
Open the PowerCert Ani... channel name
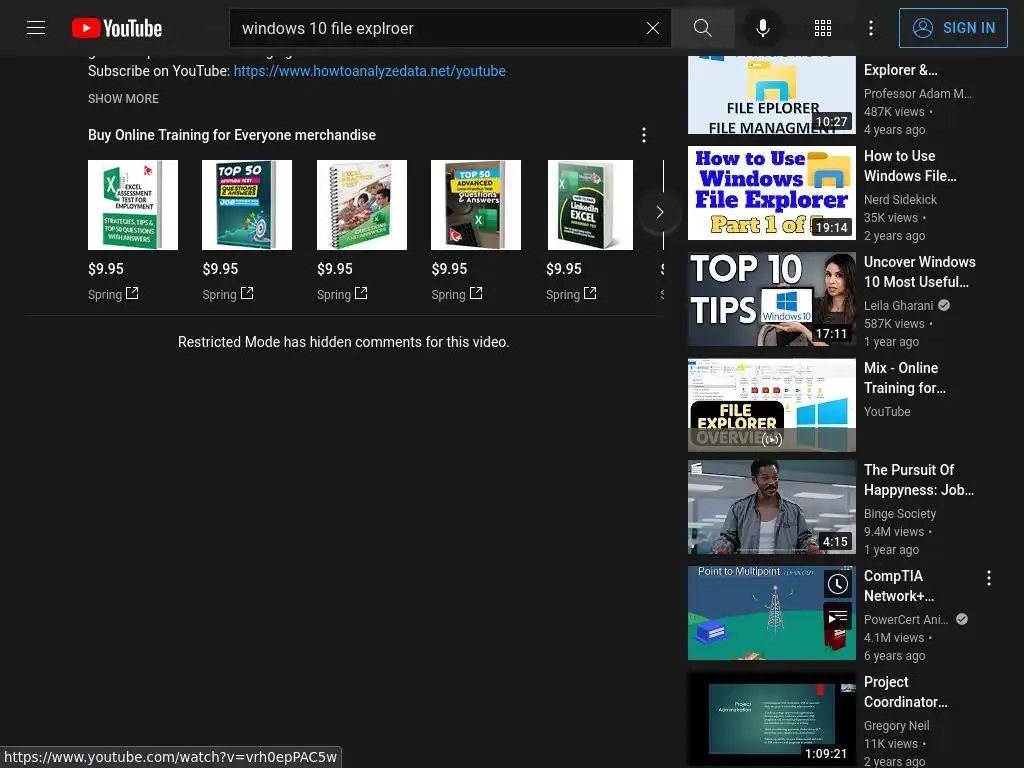tap(906, 620)
